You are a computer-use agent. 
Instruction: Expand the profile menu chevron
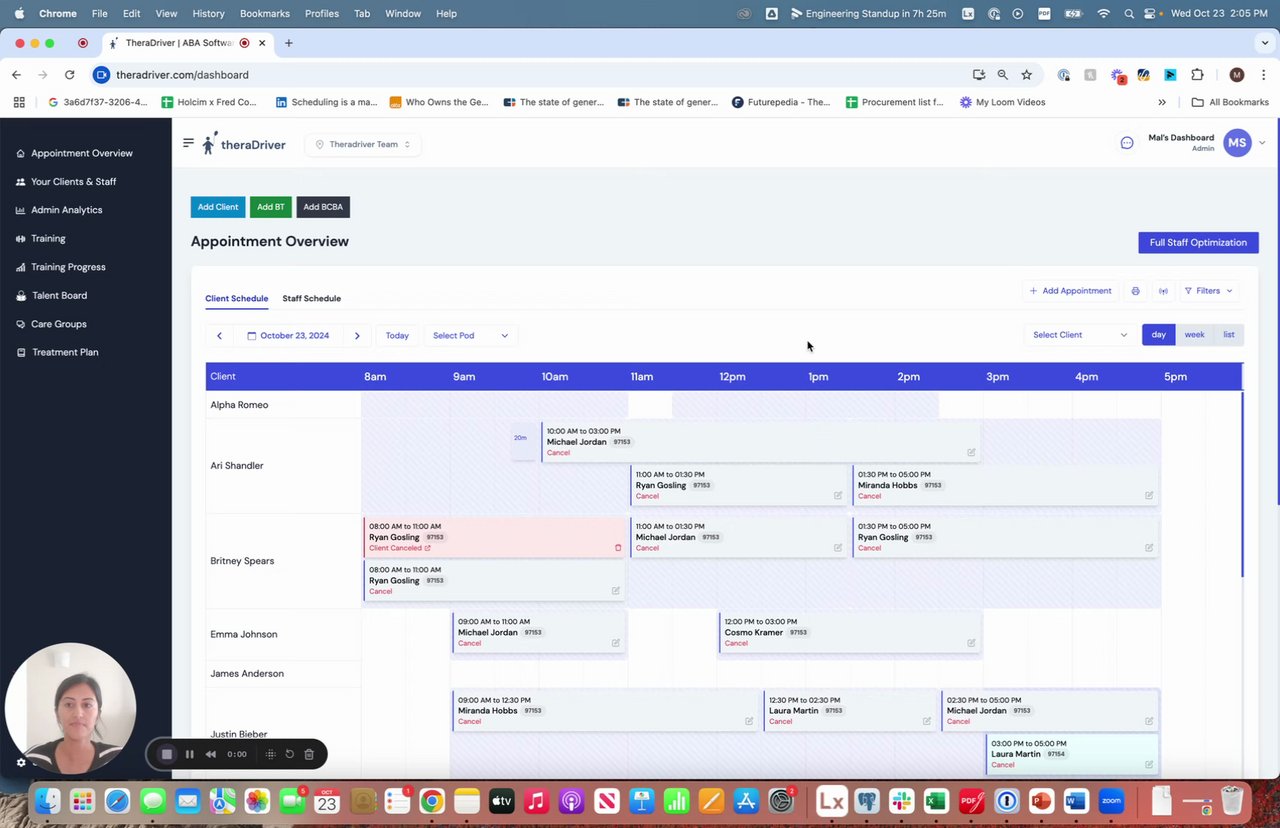pyautogui.click(x=1262, y=143)
